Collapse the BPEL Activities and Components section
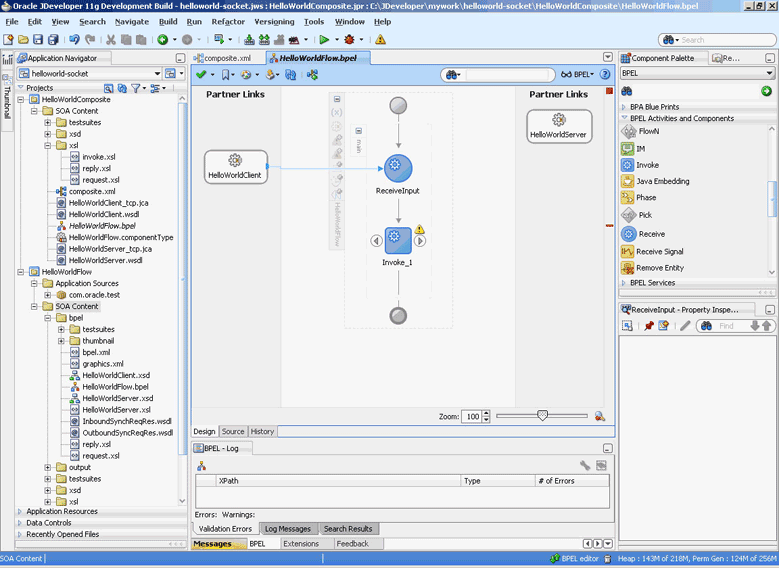This screenshot has height=568, width=779. point(624,118)
